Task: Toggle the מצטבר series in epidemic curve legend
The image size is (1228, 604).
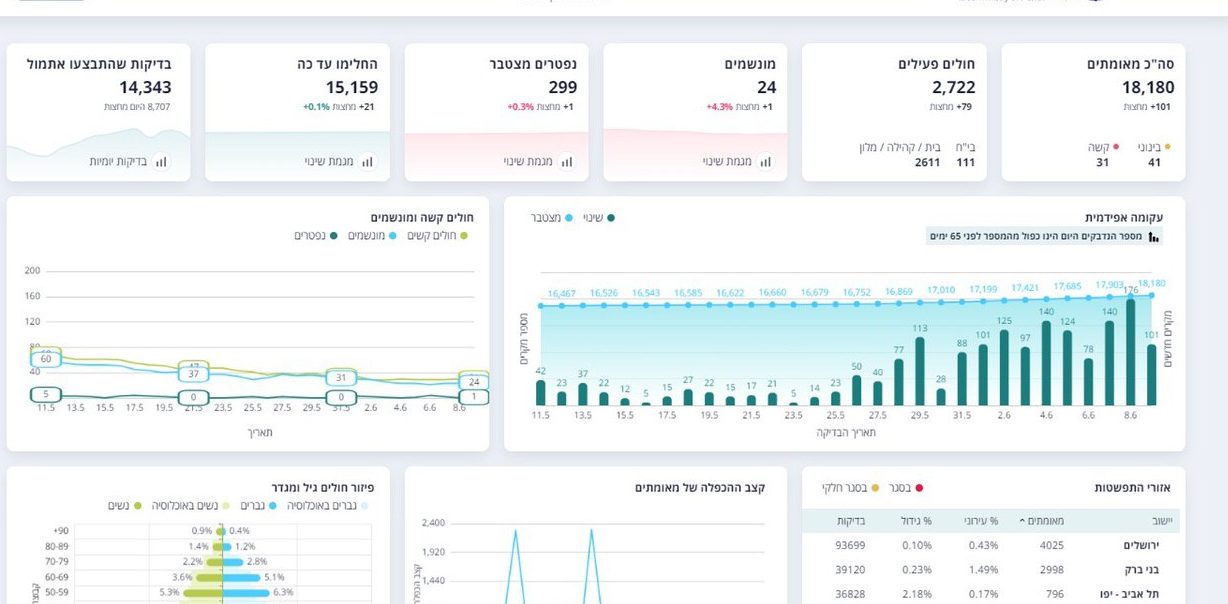Action: [x=552, y=217]
